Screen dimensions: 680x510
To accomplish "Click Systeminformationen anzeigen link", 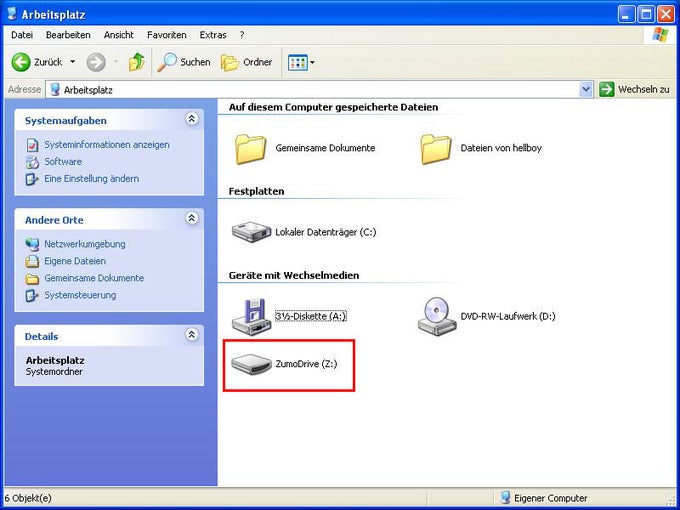I will [x=107, y=145].
